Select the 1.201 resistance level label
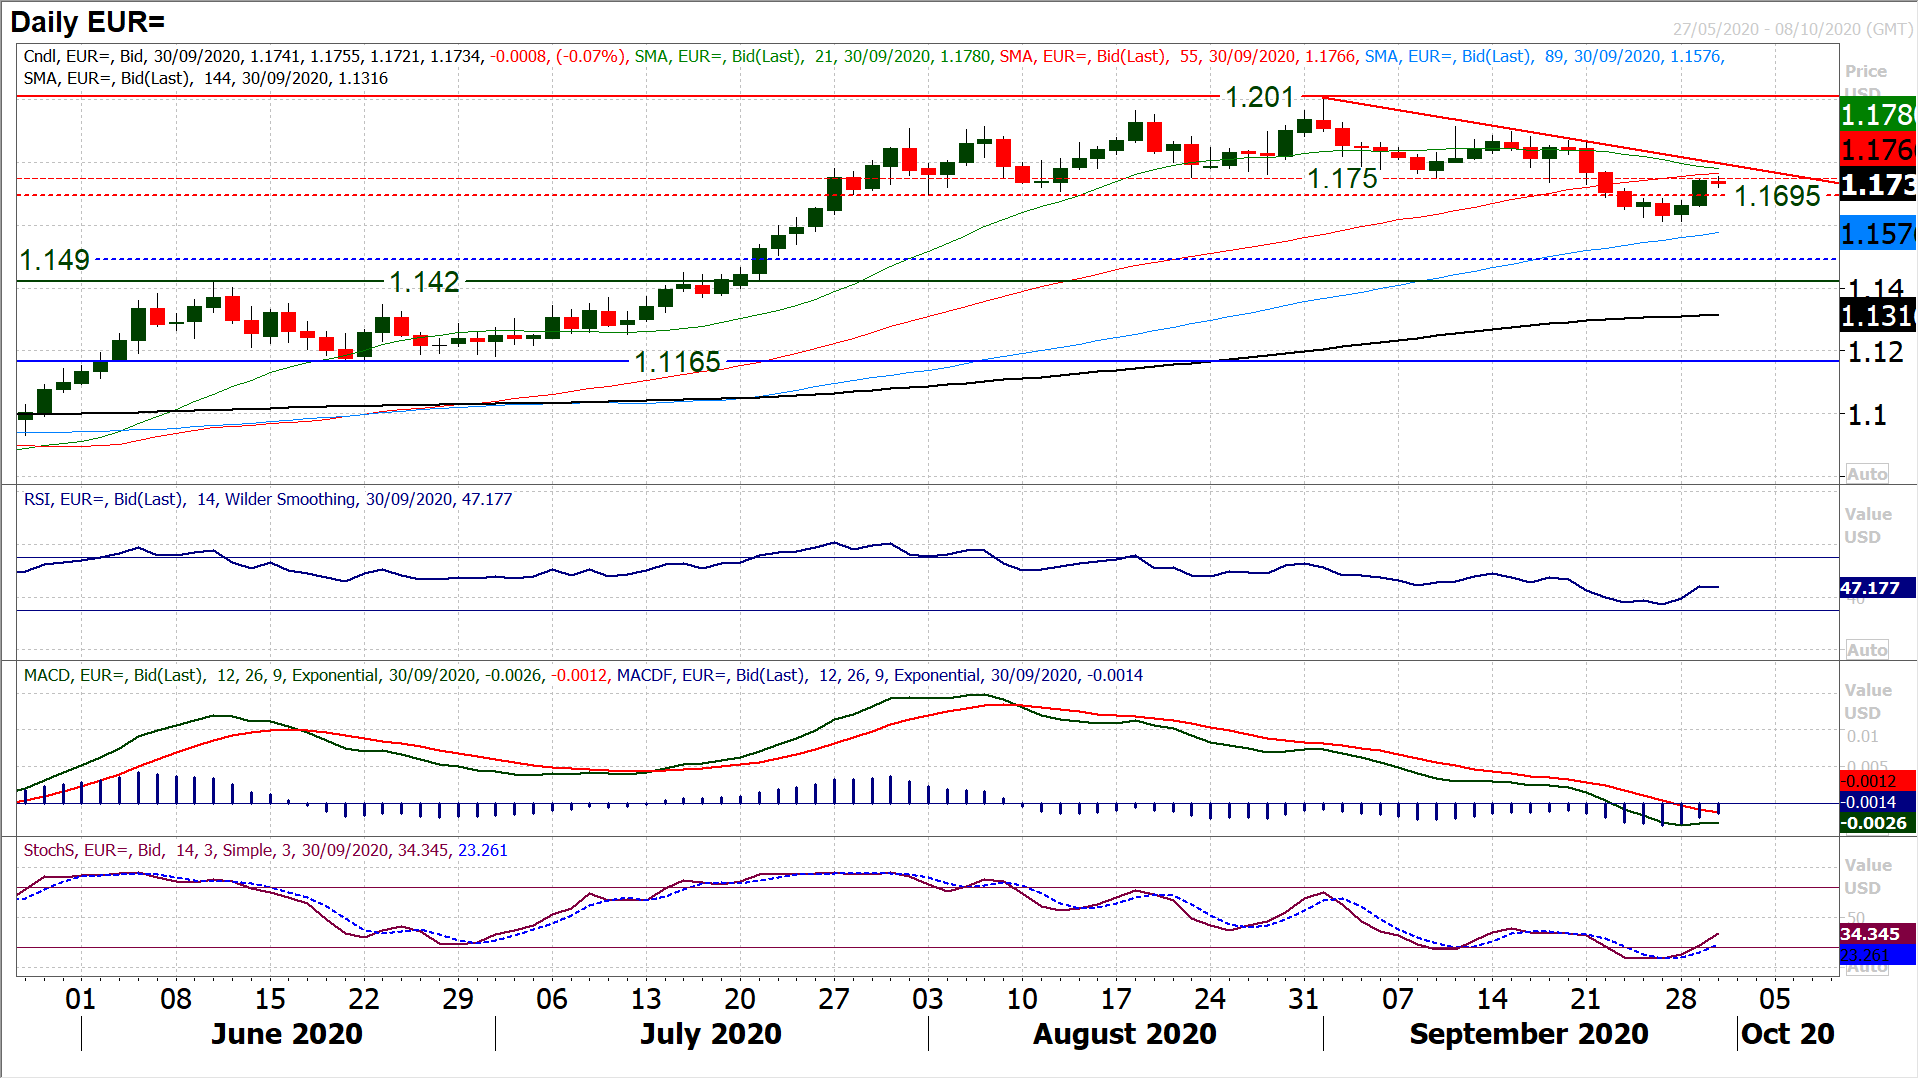The width and height of the screenshot is (1919, 1079). pyautogui.click(x=1259, y=98)
